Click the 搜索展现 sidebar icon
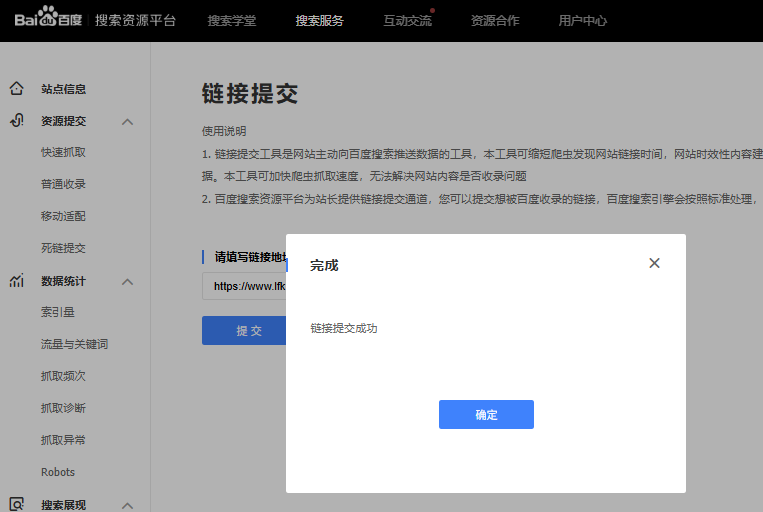 click(x=17, y=504)
